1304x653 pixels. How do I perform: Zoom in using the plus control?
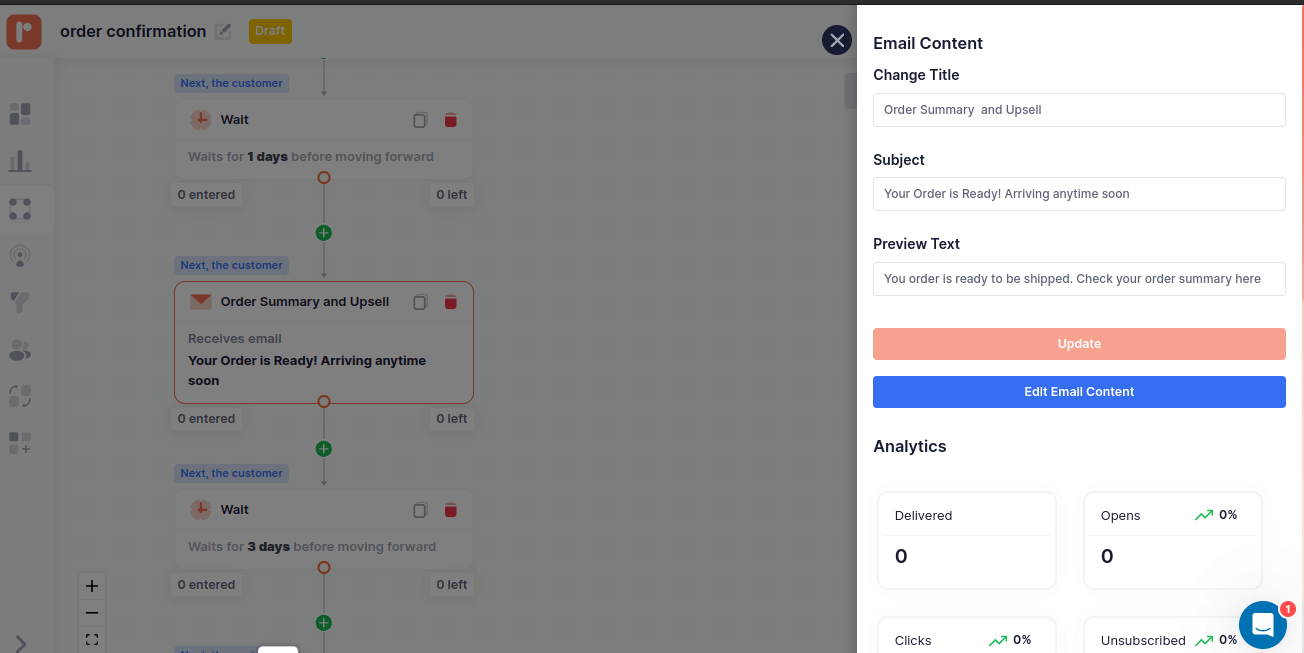point(91,585)
